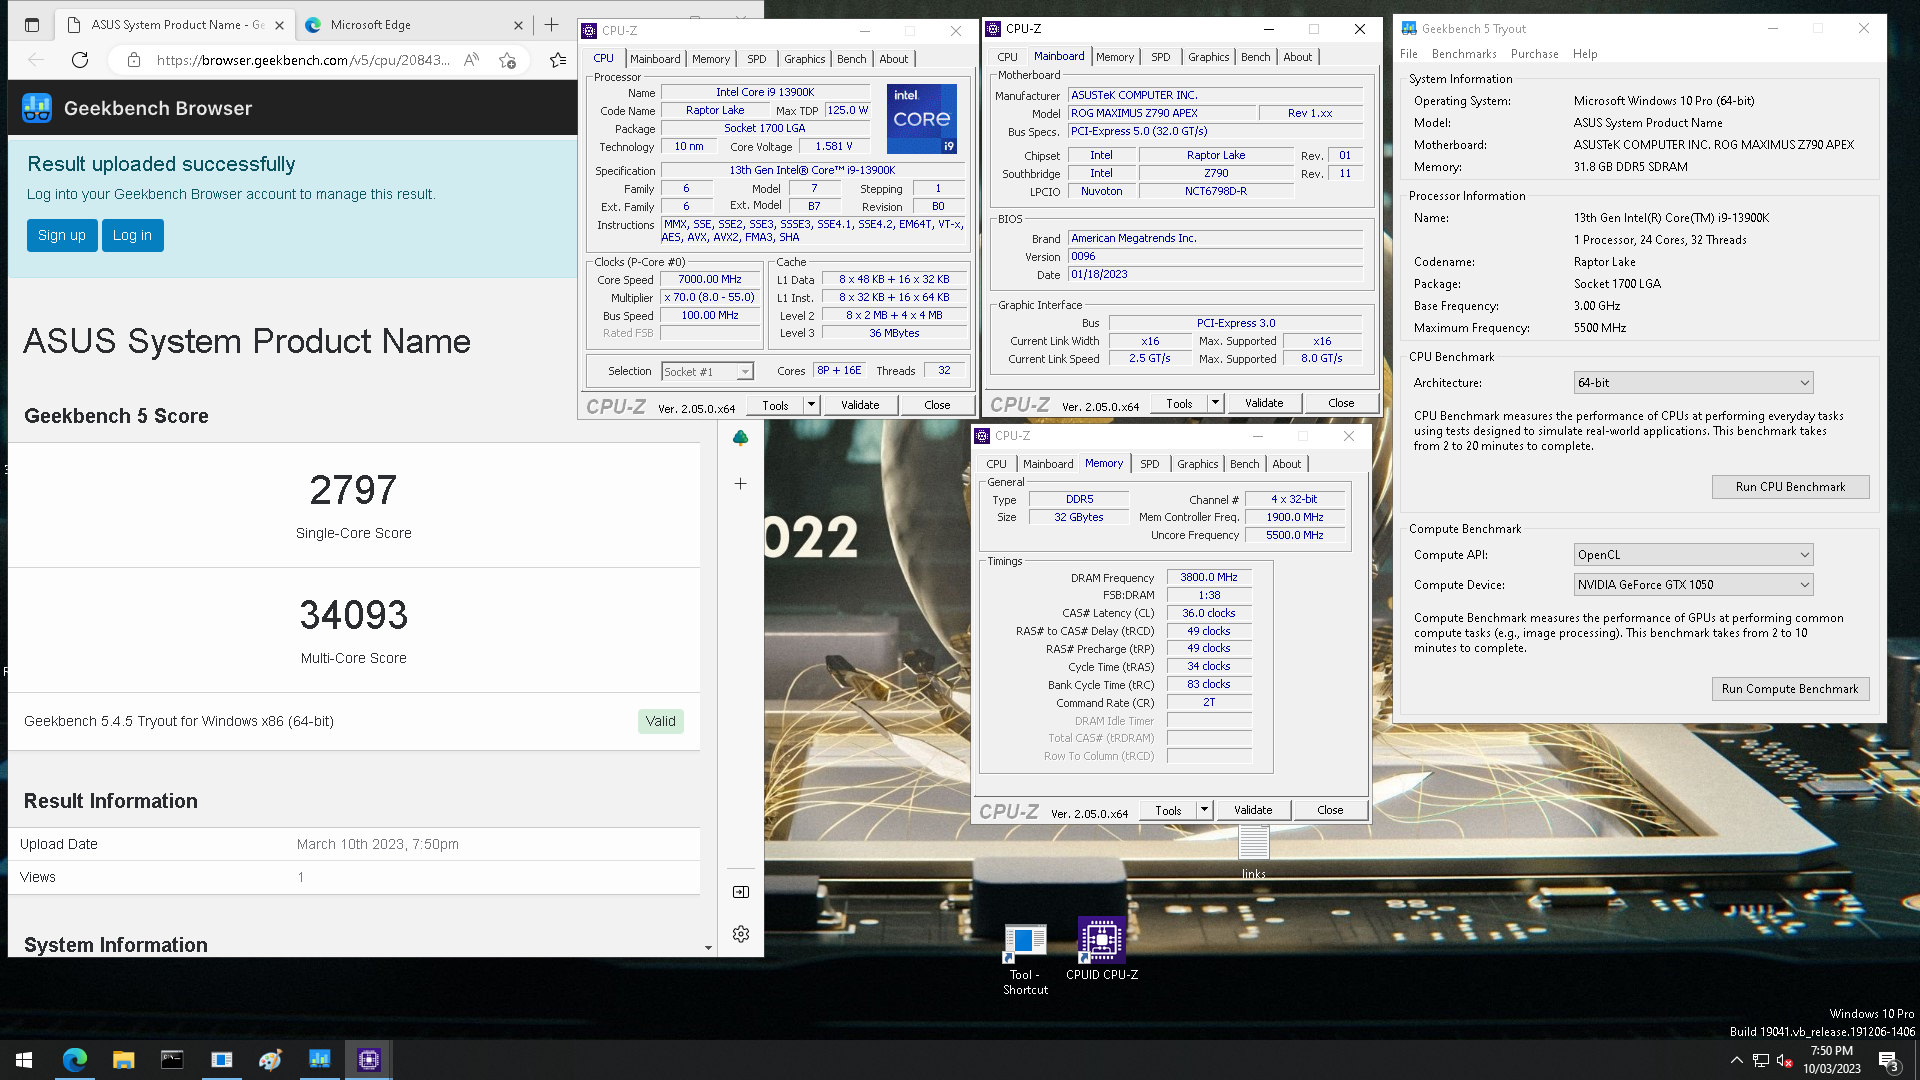Open Microsoft Edge from the taskbar
This screenshot has height=1080, width=1920.
[74, 1060]
